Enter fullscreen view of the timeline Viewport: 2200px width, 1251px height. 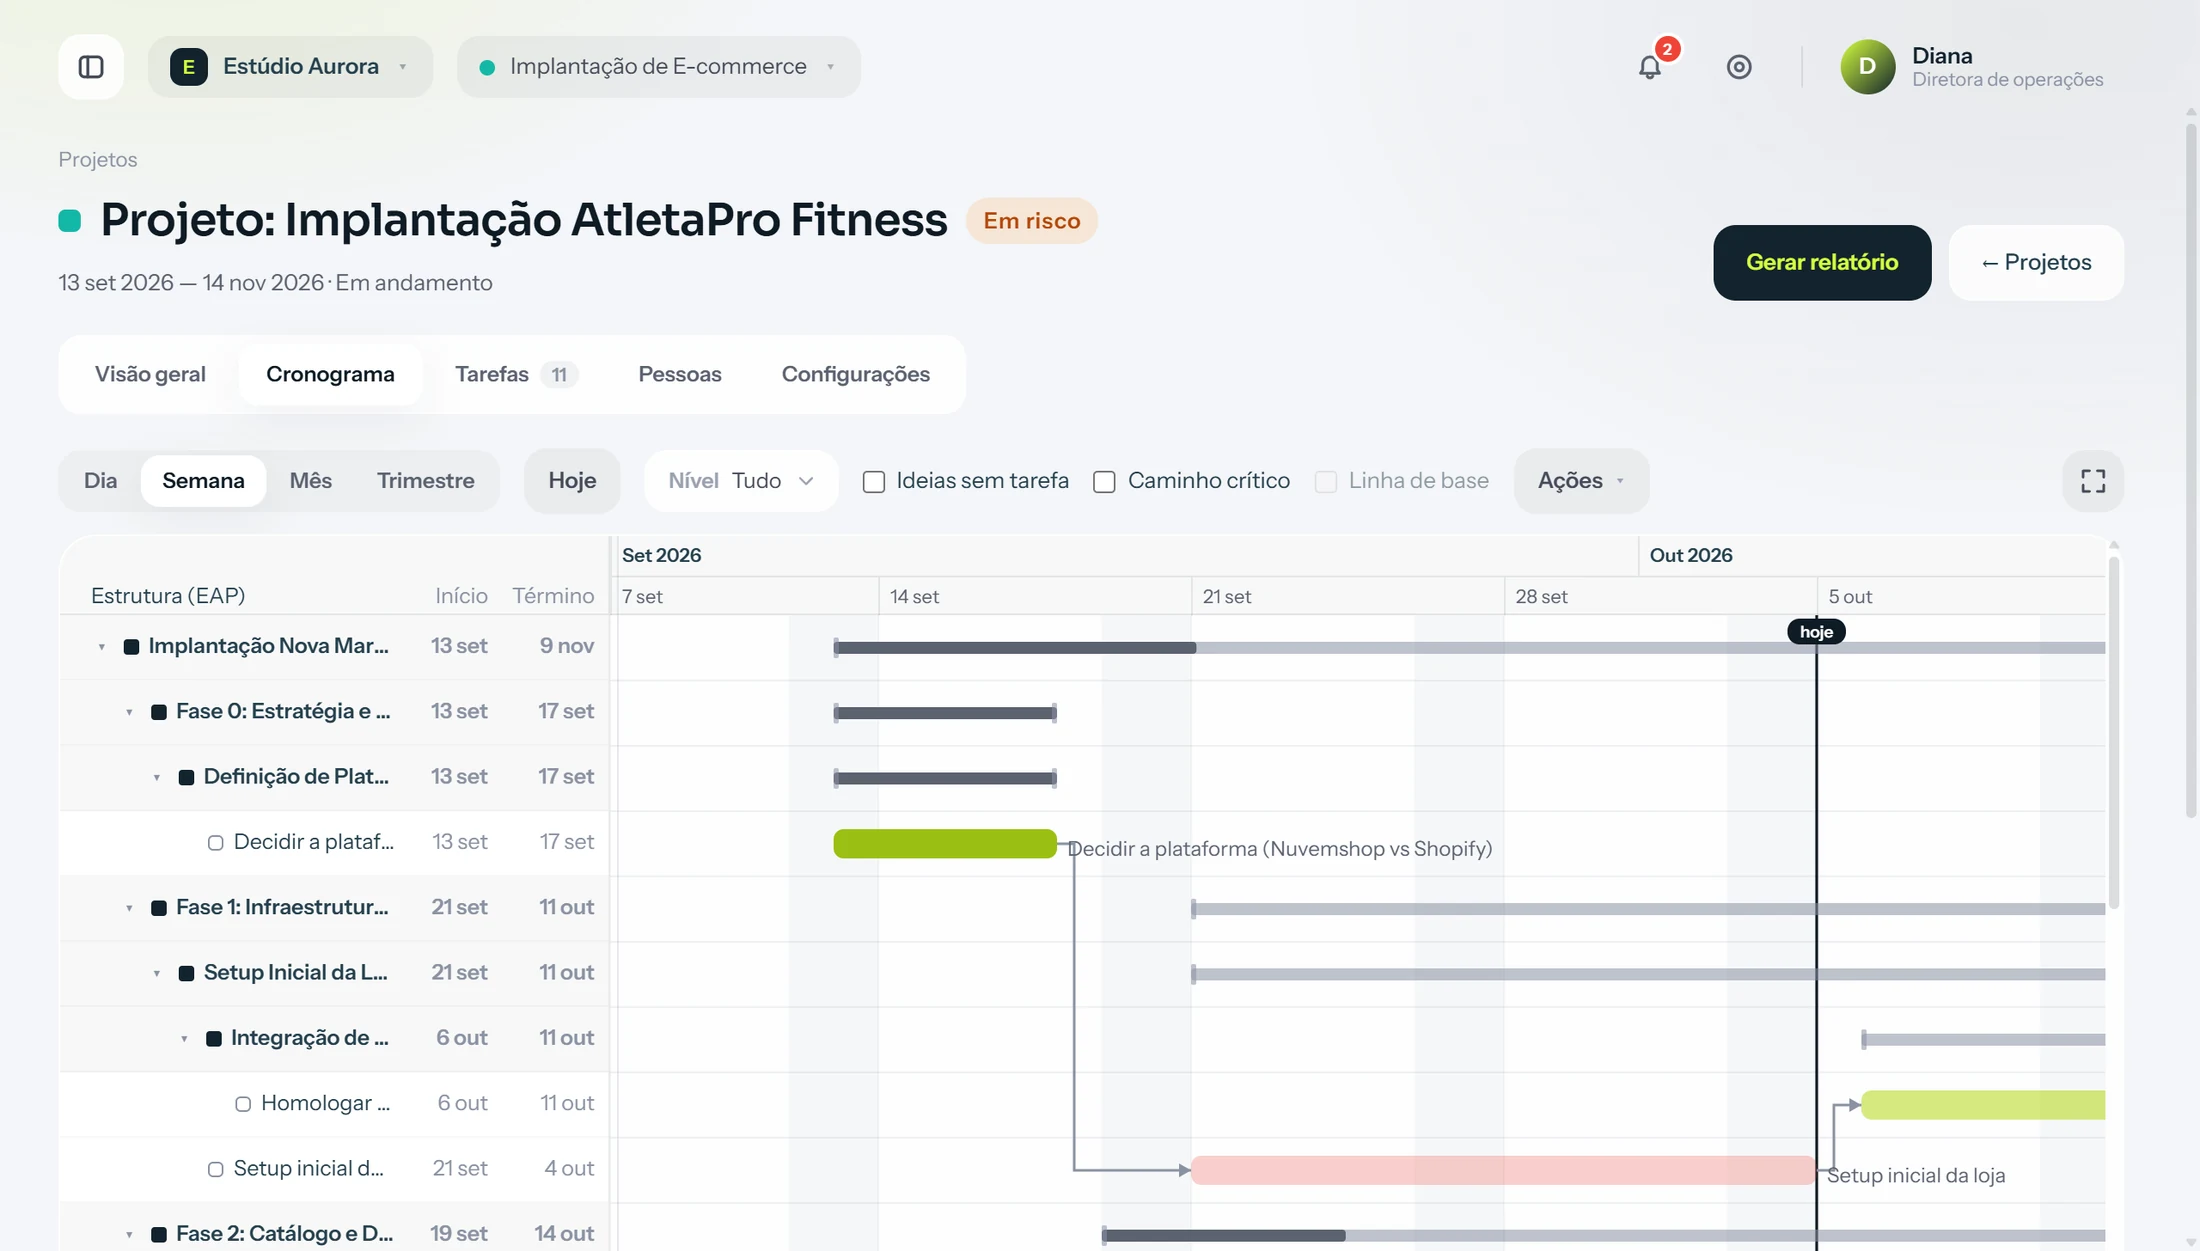(x=2093, y=481)
